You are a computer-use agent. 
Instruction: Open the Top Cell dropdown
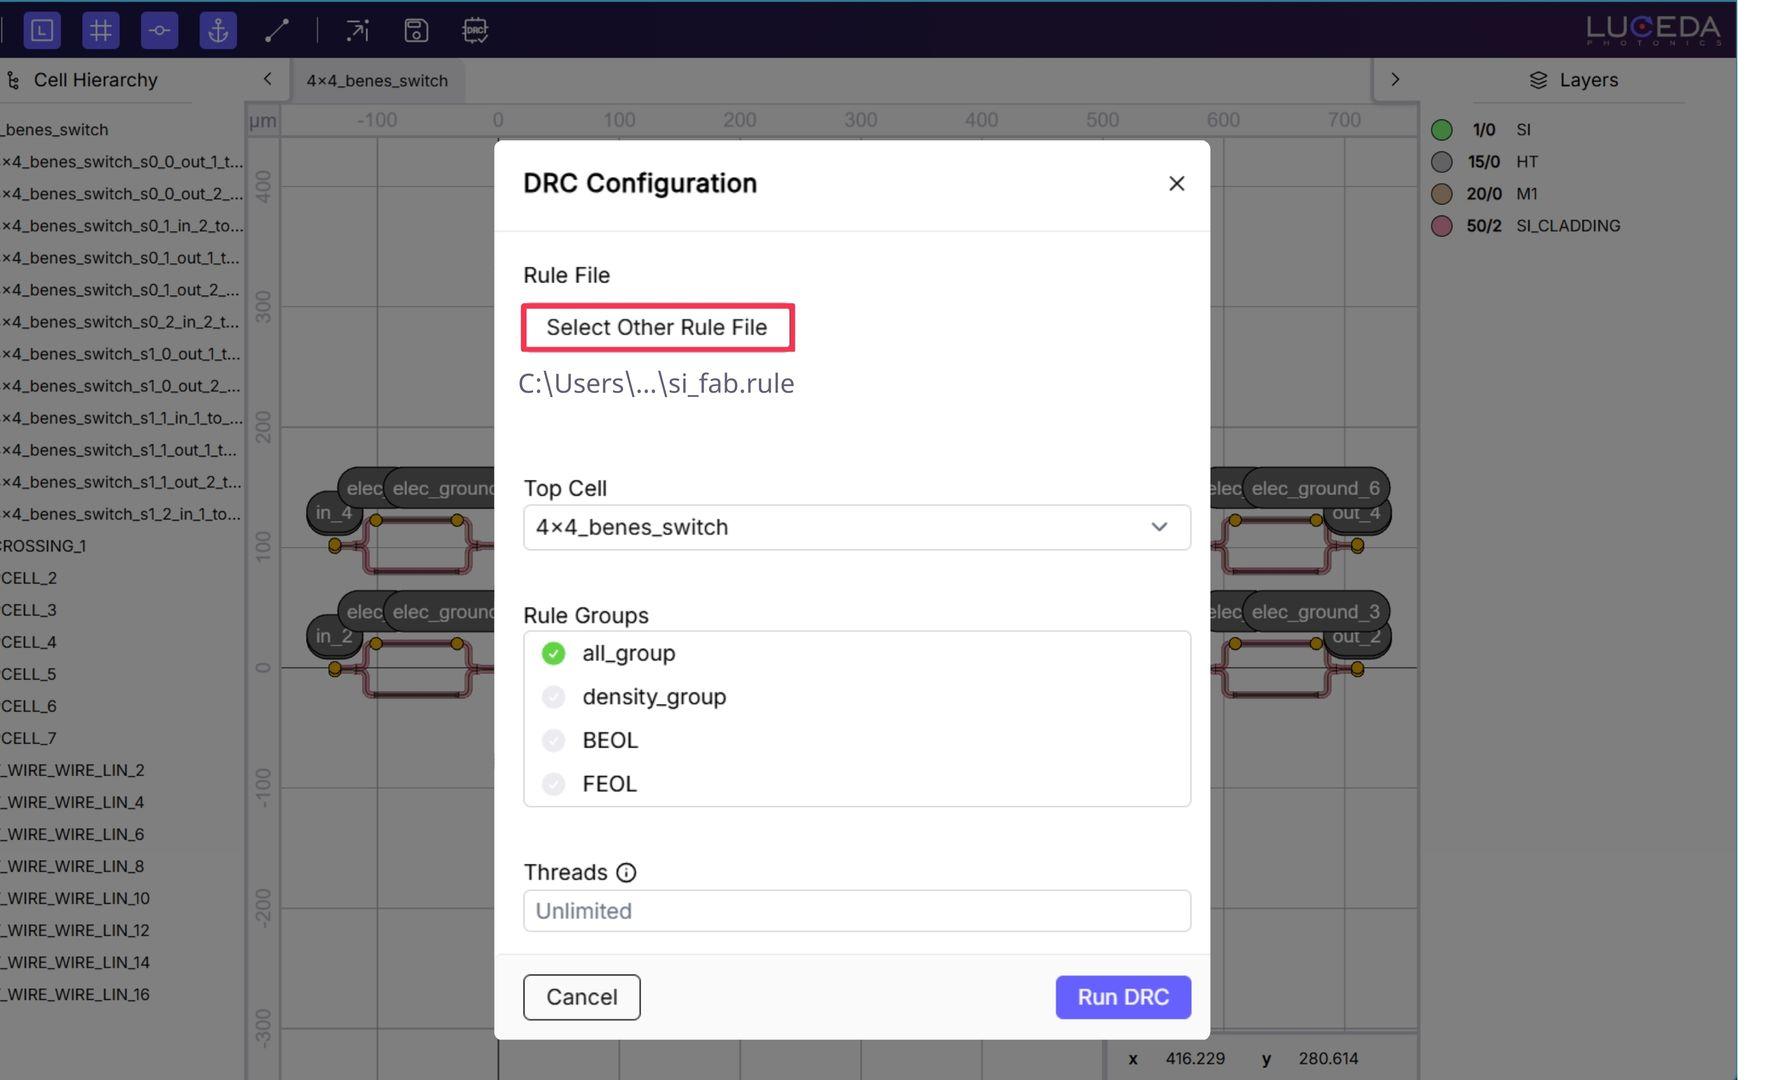click(856, 527)
